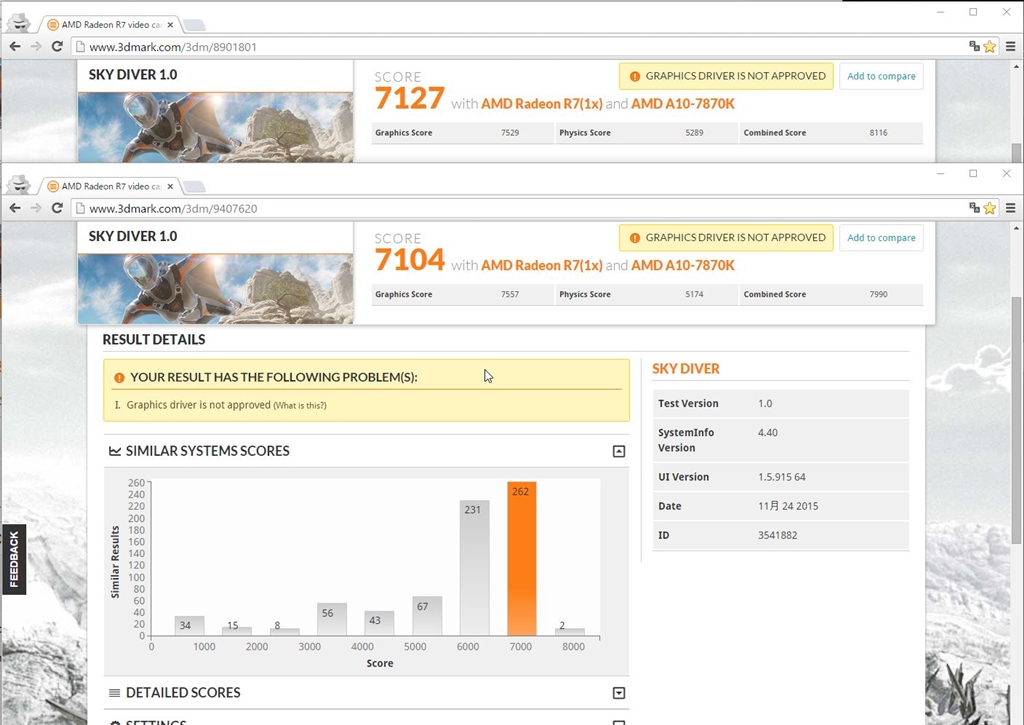Go forward in the rear 8901801 window
1024x725 pixels.
click(x=36, y=46)
